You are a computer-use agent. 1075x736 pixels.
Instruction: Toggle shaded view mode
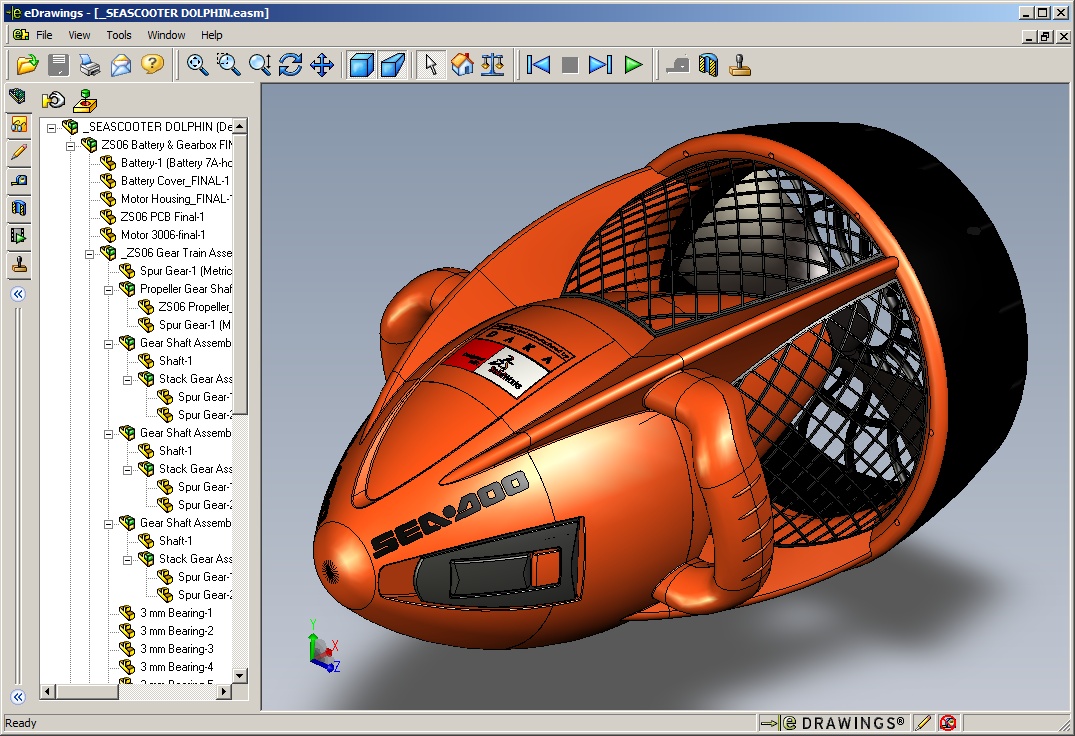[x=361, y=65]
